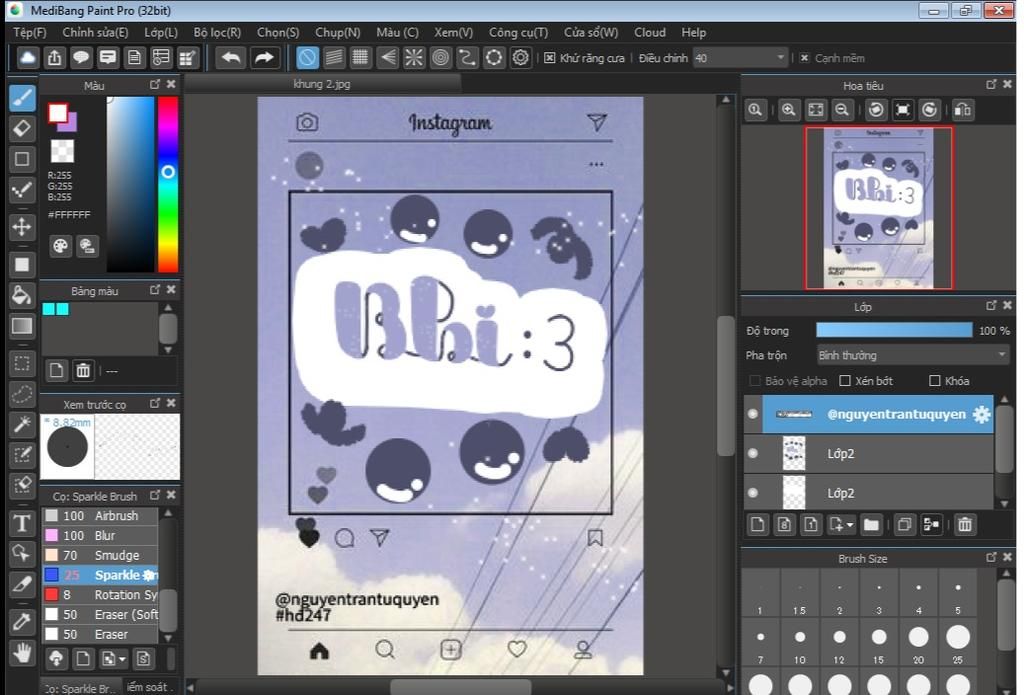1024x695 pixels.
Task: Open the add-brush dropdown in brush panel
Action: pos(112,658)
